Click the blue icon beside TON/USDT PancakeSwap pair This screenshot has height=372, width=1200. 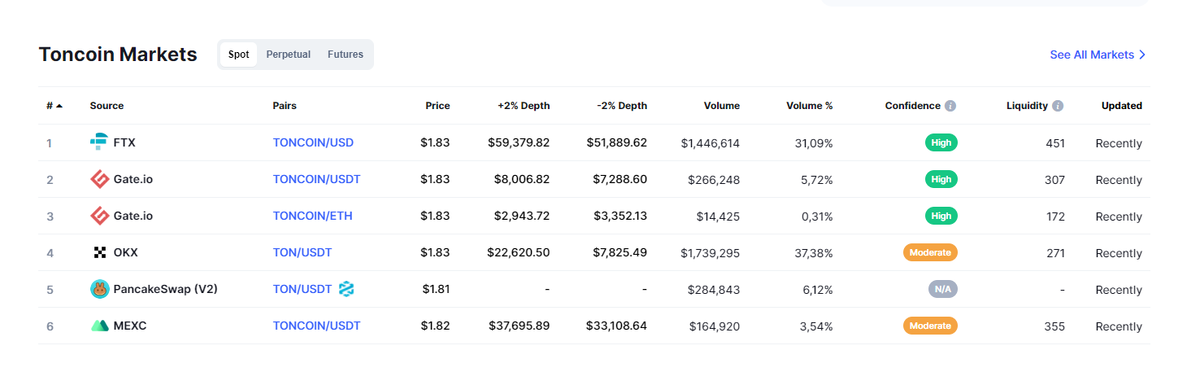point(346,289)
